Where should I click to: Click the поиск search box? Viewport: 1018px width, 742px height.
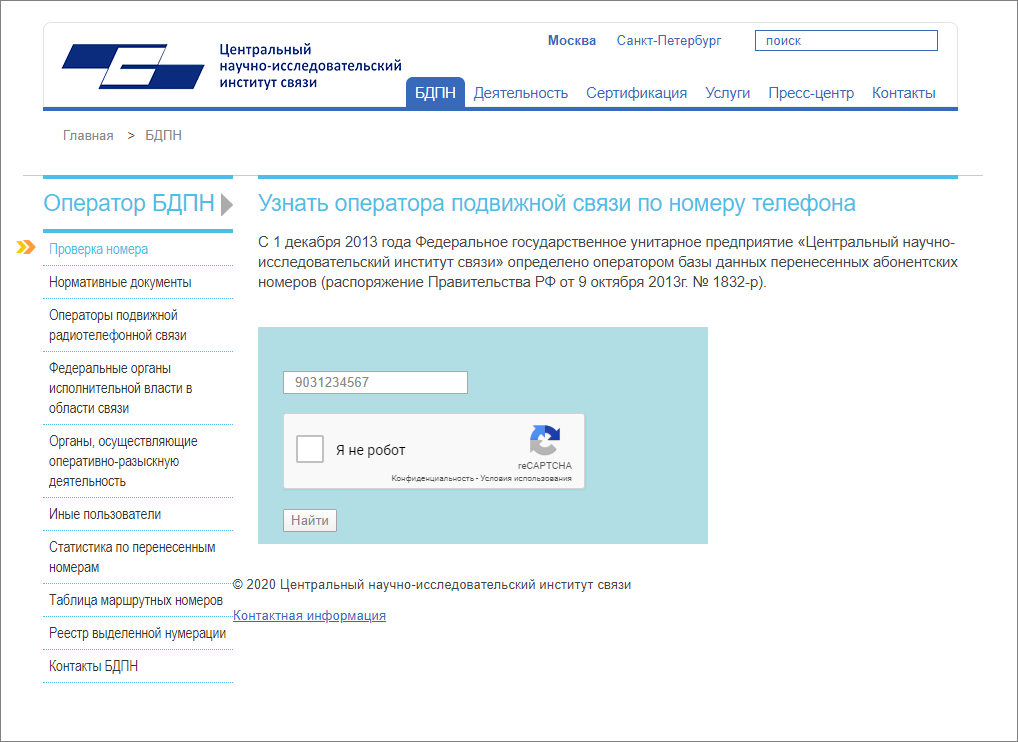[845, 40]
